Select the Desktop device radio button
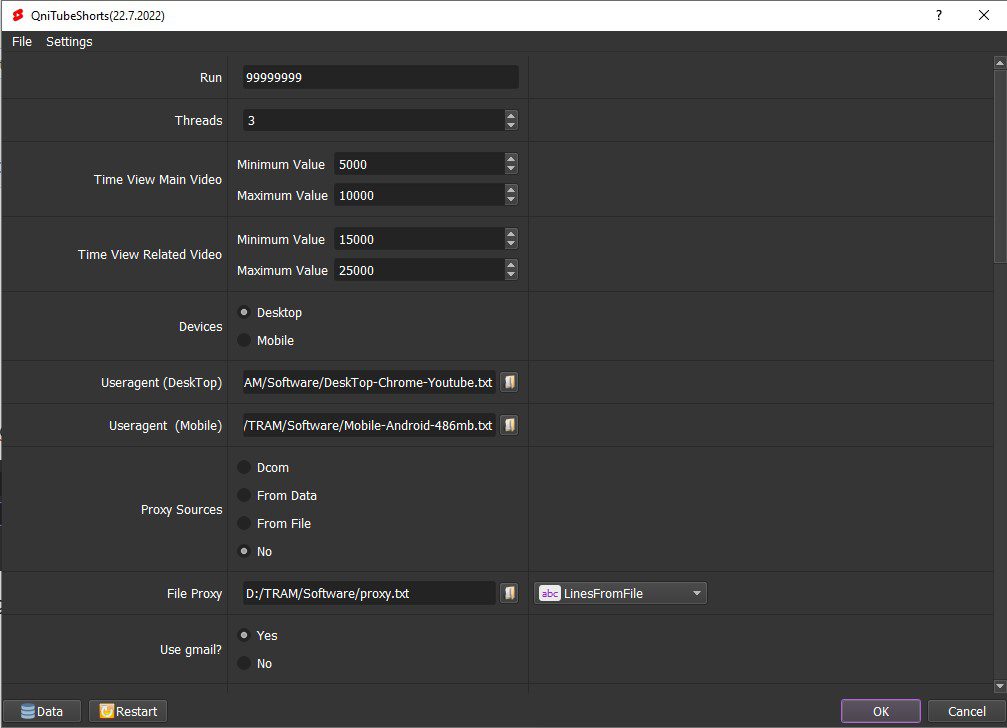1007x728 pixels. tap(244, 313)
